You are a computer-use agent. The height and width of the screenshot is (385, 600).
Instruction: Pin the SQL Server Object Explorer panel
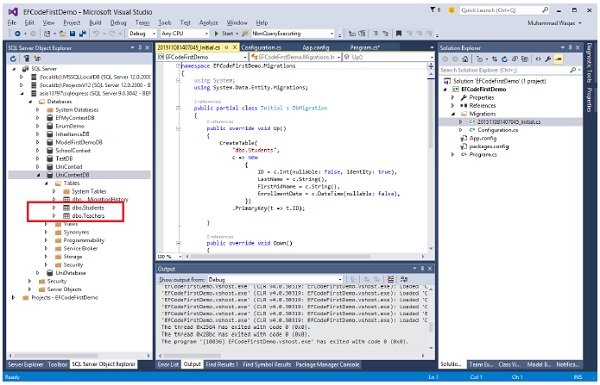[140, 47]
